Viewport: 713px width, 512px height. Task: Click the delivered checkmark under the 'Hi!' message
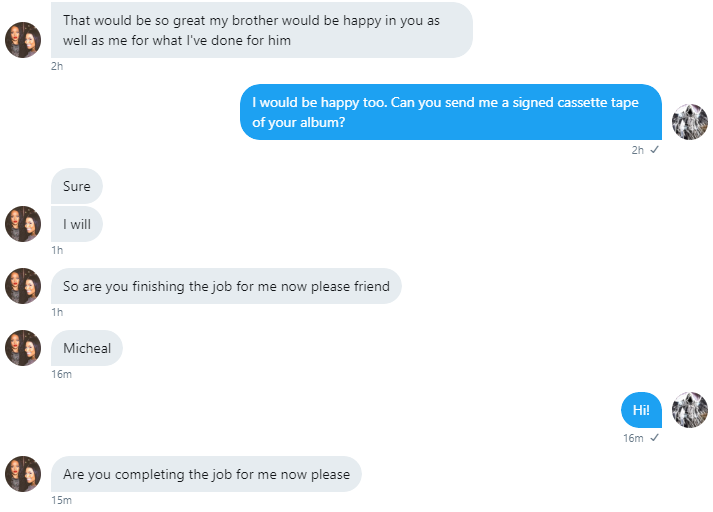(x=654, y=438)
